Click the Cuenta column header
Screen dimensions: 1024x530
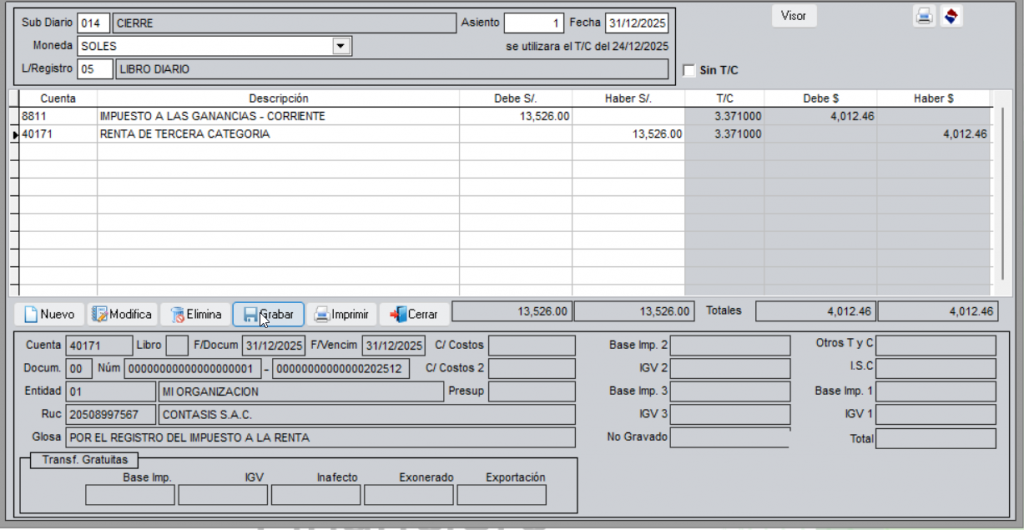pyautogui.click(x=58, y=99)
